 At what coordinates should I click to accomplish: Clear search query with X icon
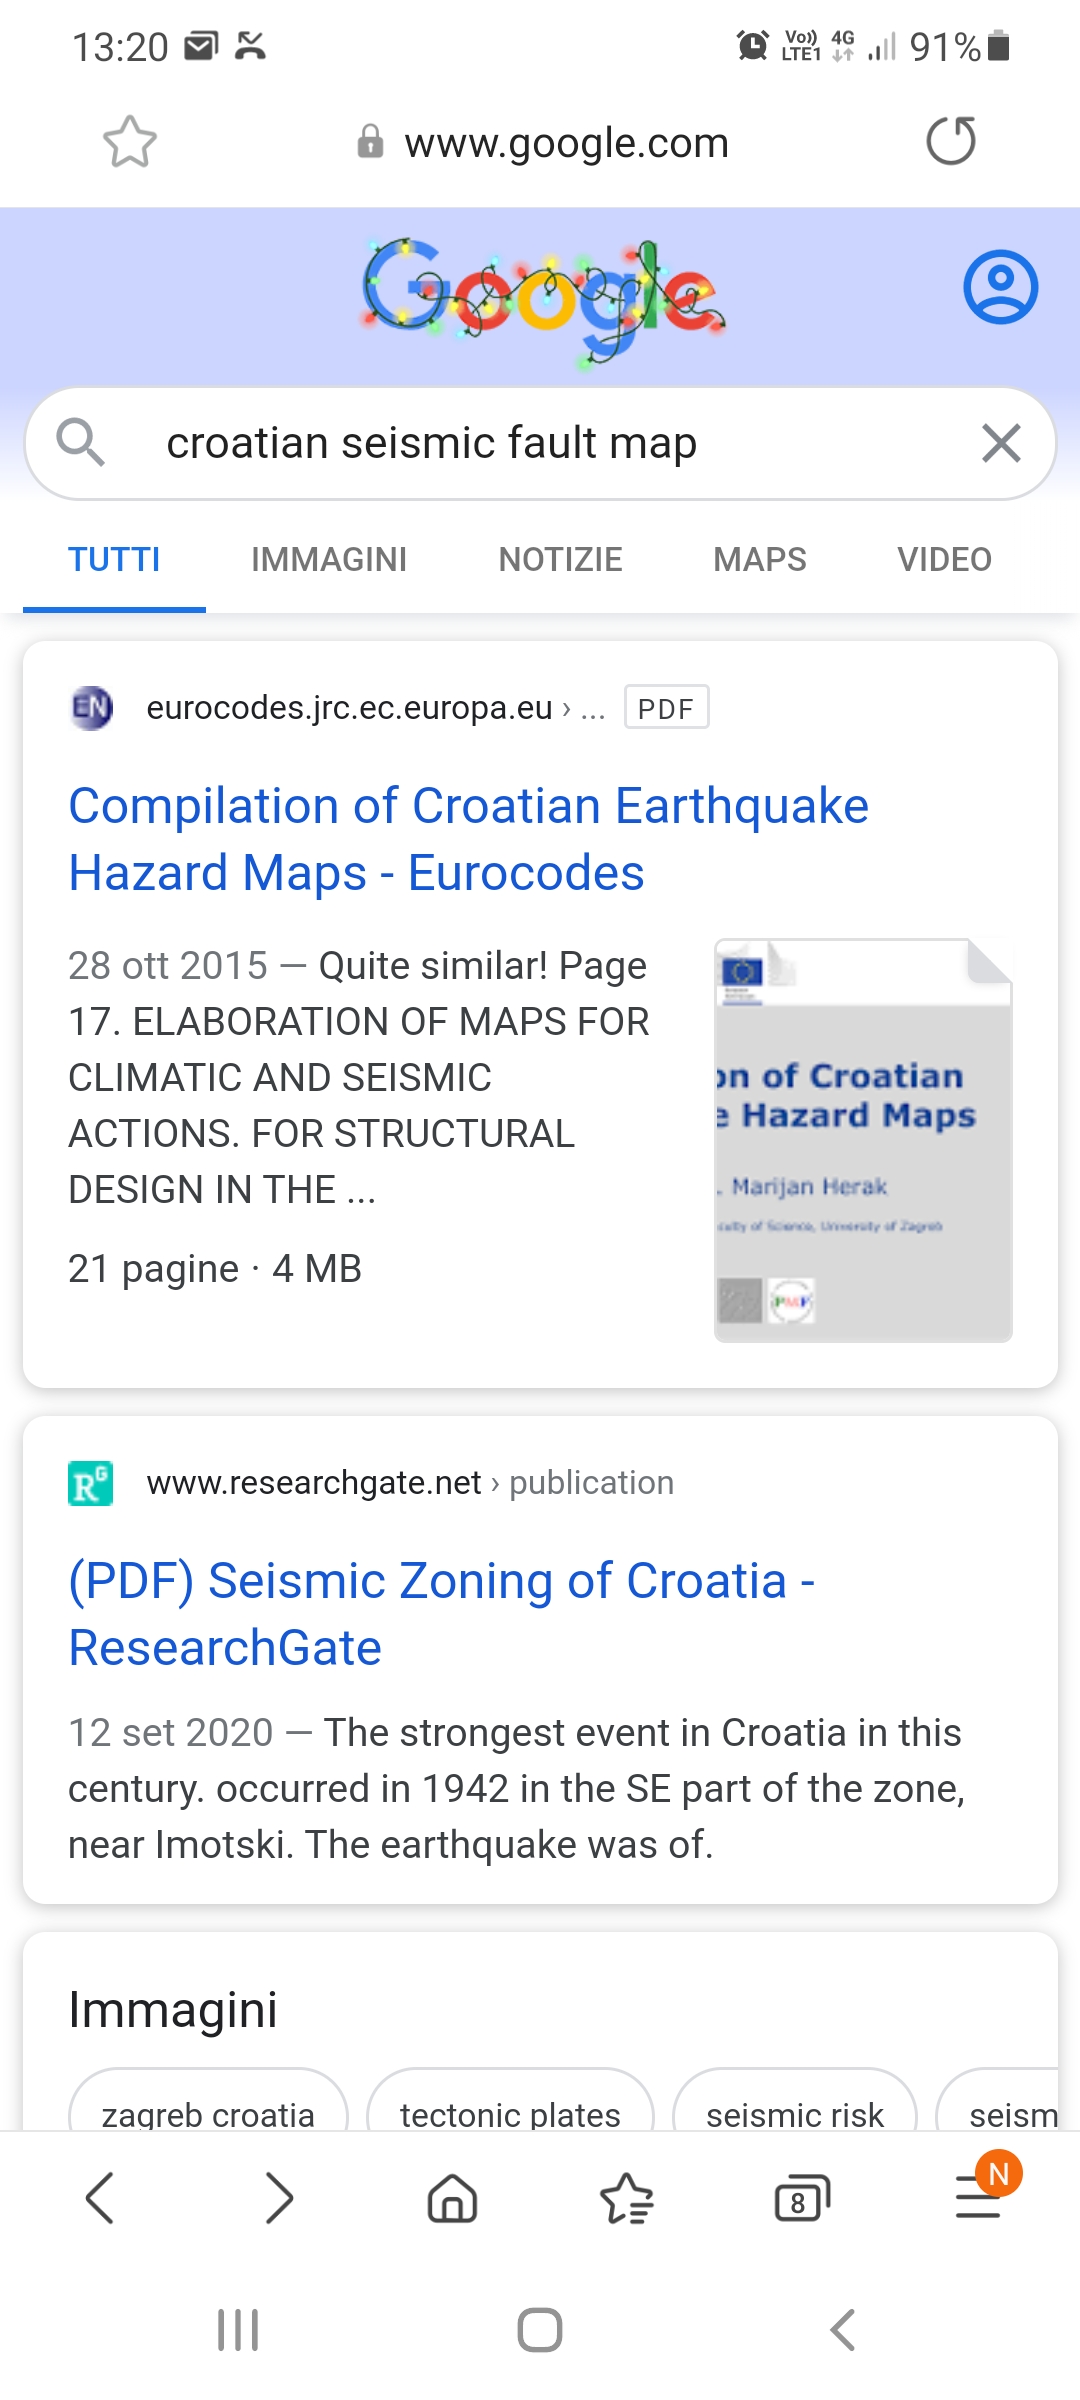[1001, 443]
